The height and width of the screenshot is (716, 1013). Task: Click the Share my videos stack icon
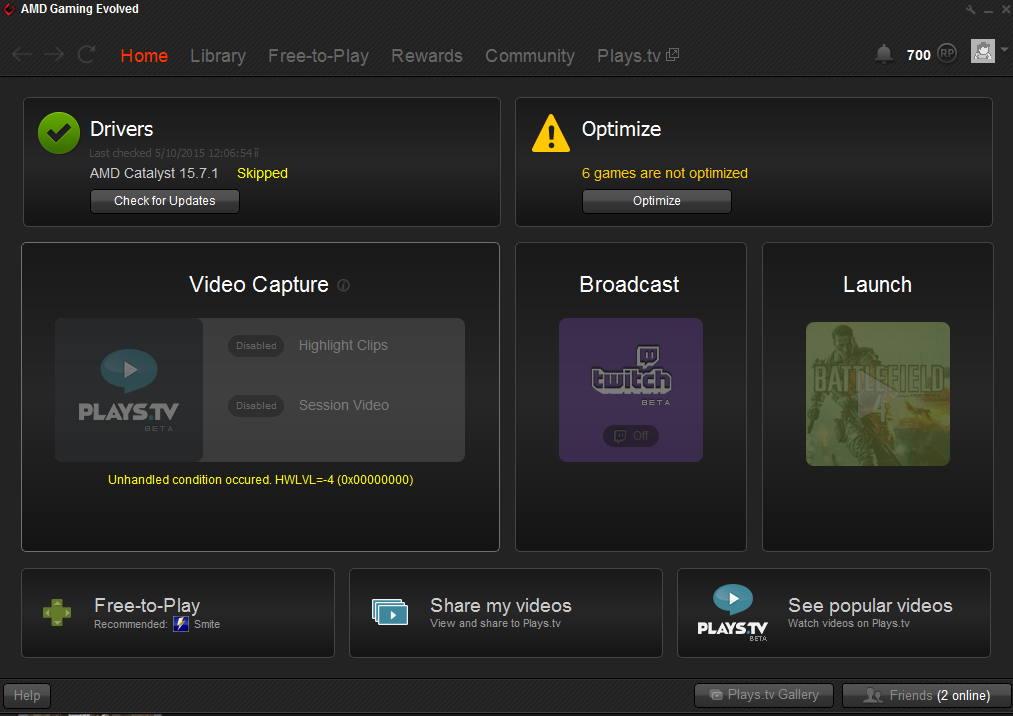click(x=390, y=612)
